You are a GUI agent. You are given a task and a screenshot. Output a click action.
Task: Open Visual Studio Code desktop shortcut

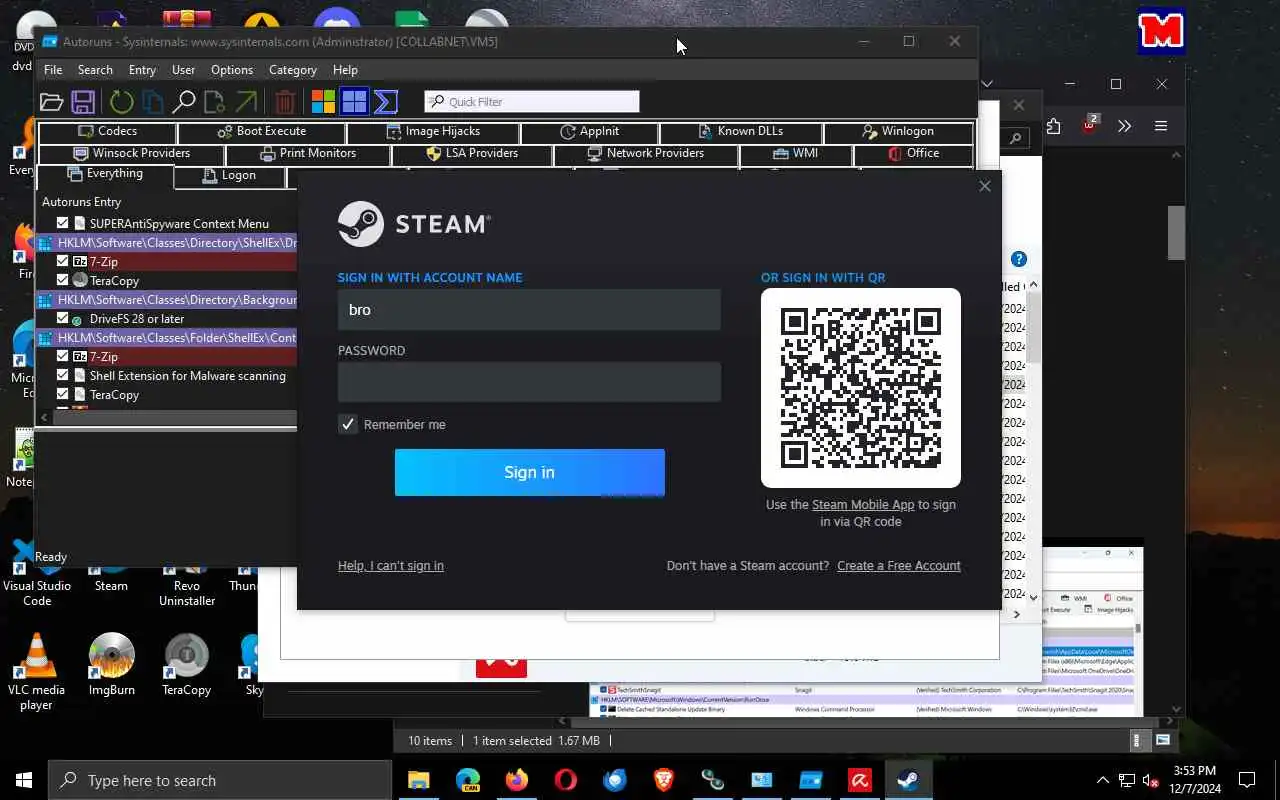(37, 575)
